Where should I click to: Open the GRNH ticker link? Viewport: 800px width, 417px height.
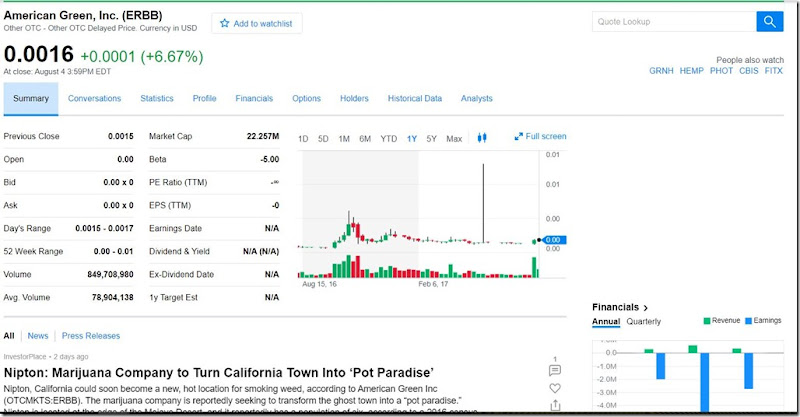(661, 71)
